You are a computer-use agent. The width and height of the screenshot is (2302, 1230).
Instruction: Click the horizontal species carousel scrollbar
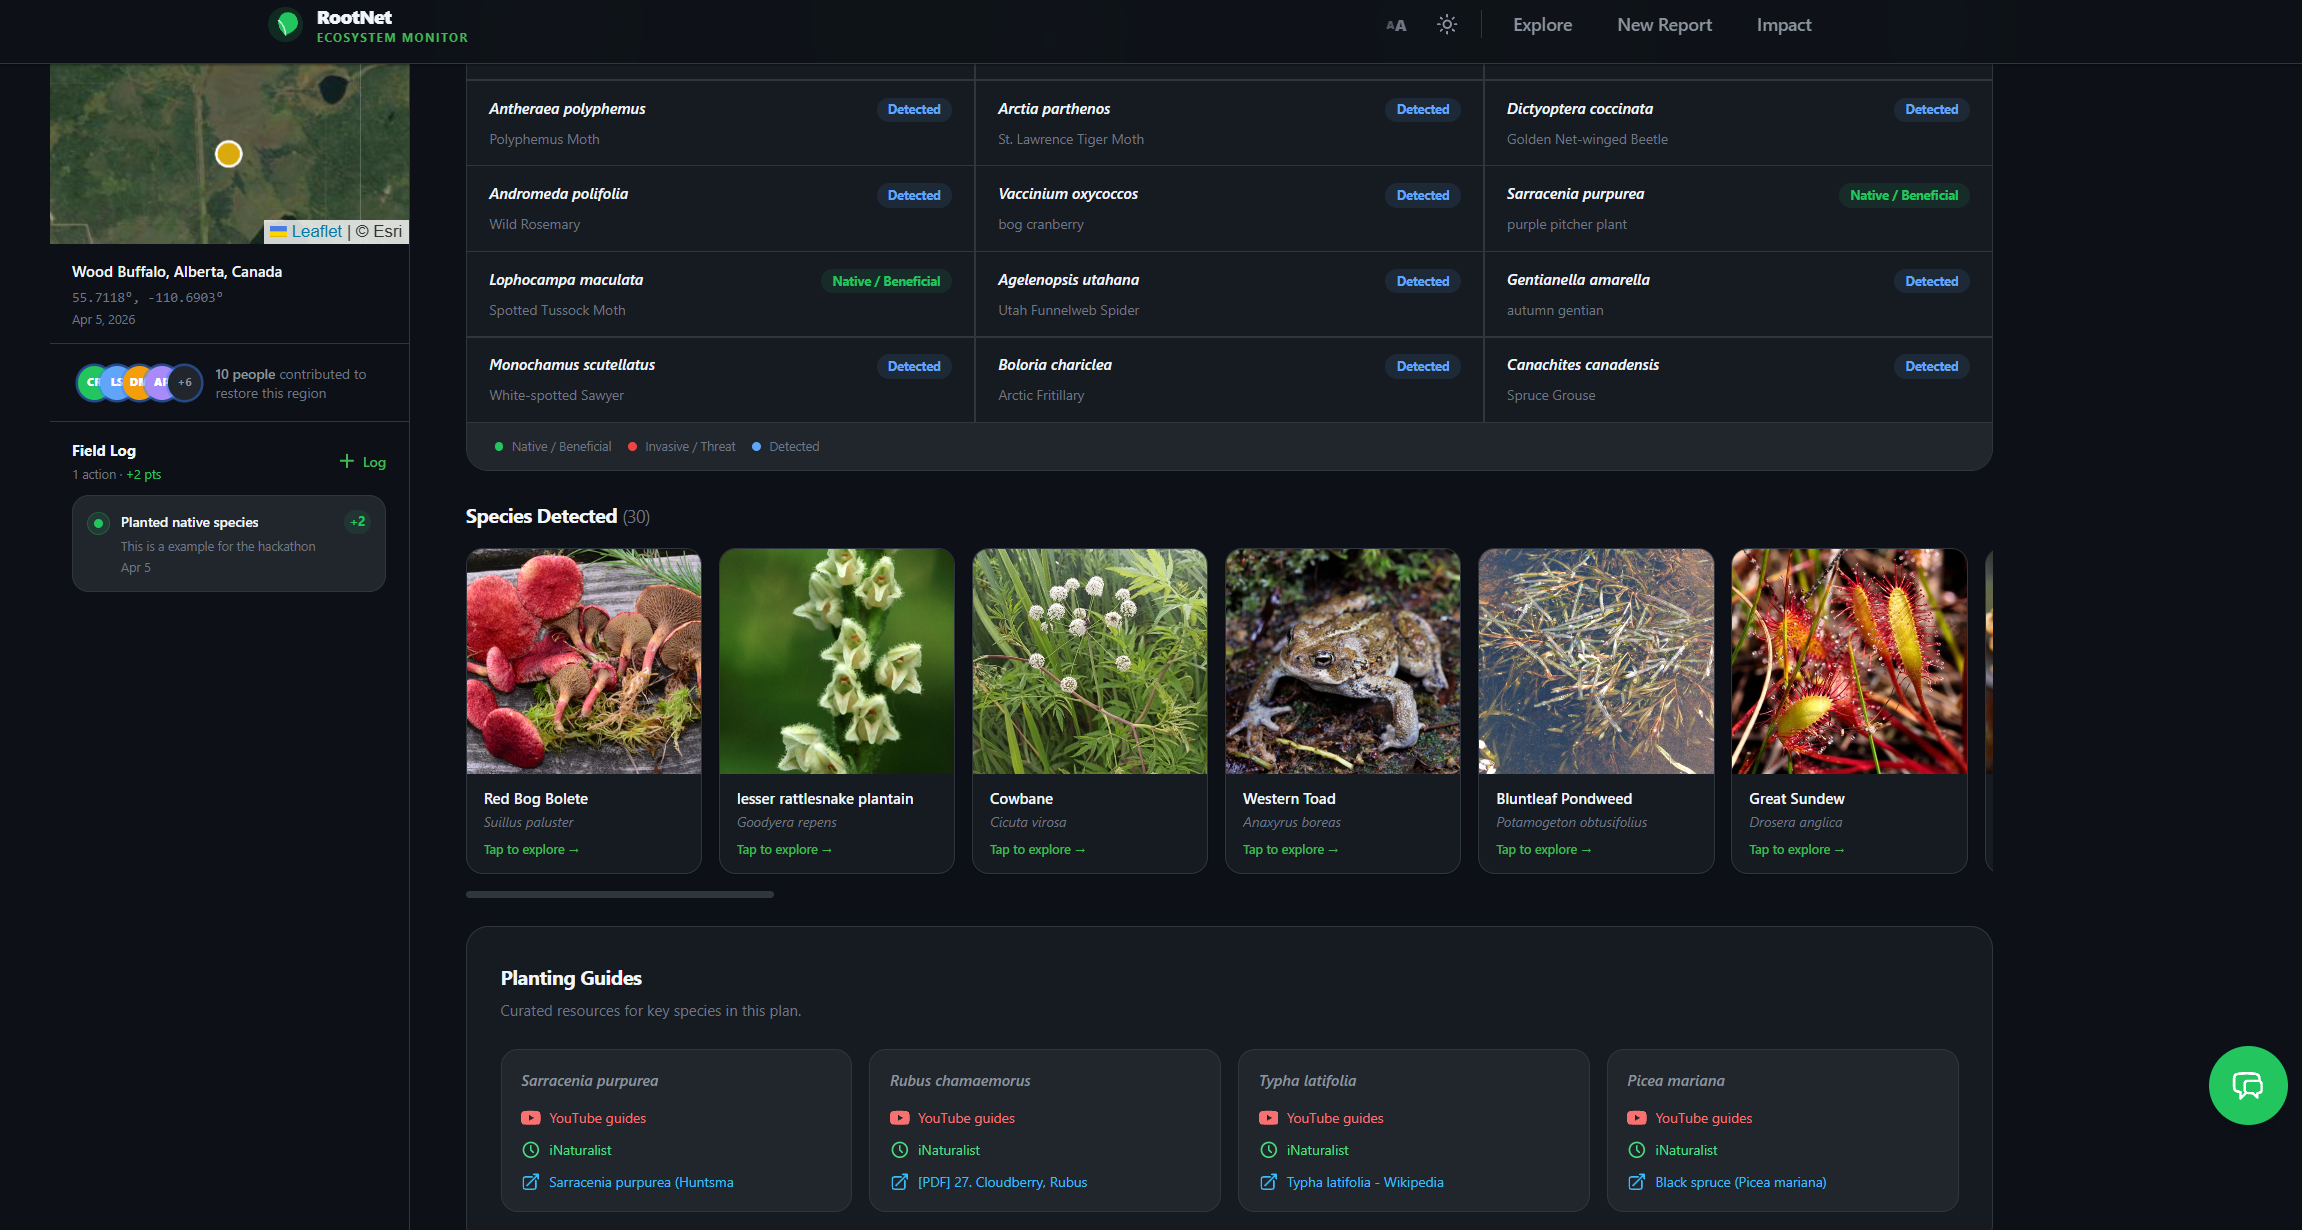[620, 894]
